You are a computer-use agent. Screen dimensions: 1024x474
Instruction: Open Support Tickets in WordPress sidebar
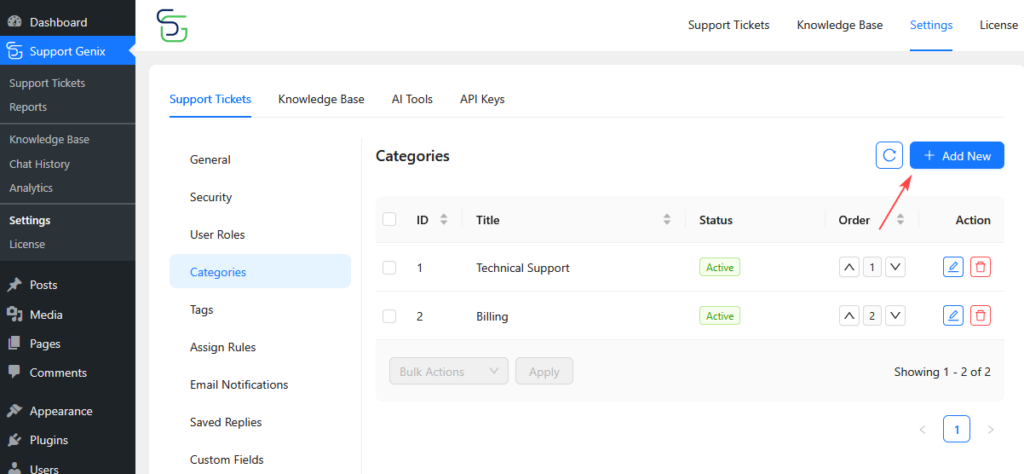tap(47, 83)
